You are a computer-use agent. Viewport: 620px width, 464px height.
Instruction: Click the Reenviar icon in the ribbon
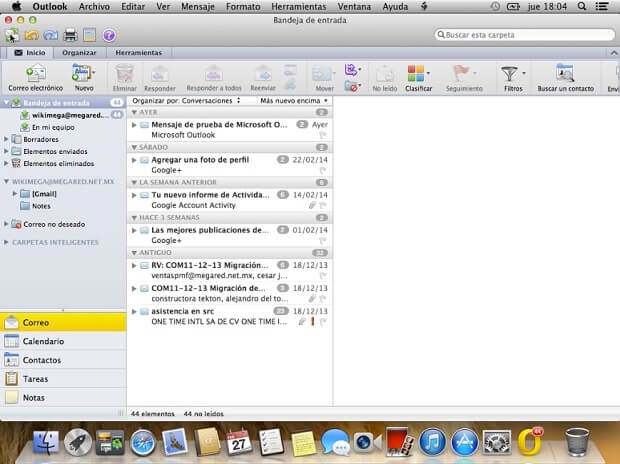click(263, 74)
